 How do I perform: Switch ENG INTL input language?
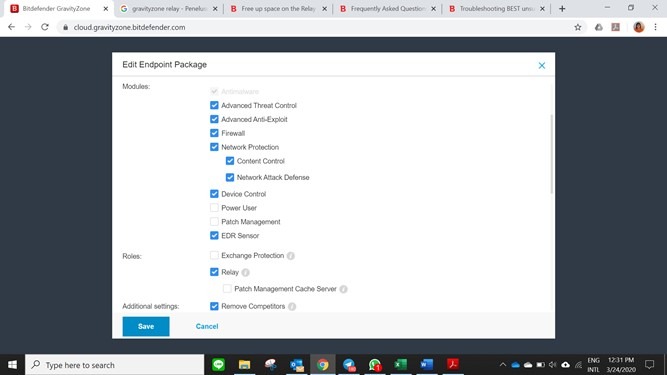pos(593,365)
